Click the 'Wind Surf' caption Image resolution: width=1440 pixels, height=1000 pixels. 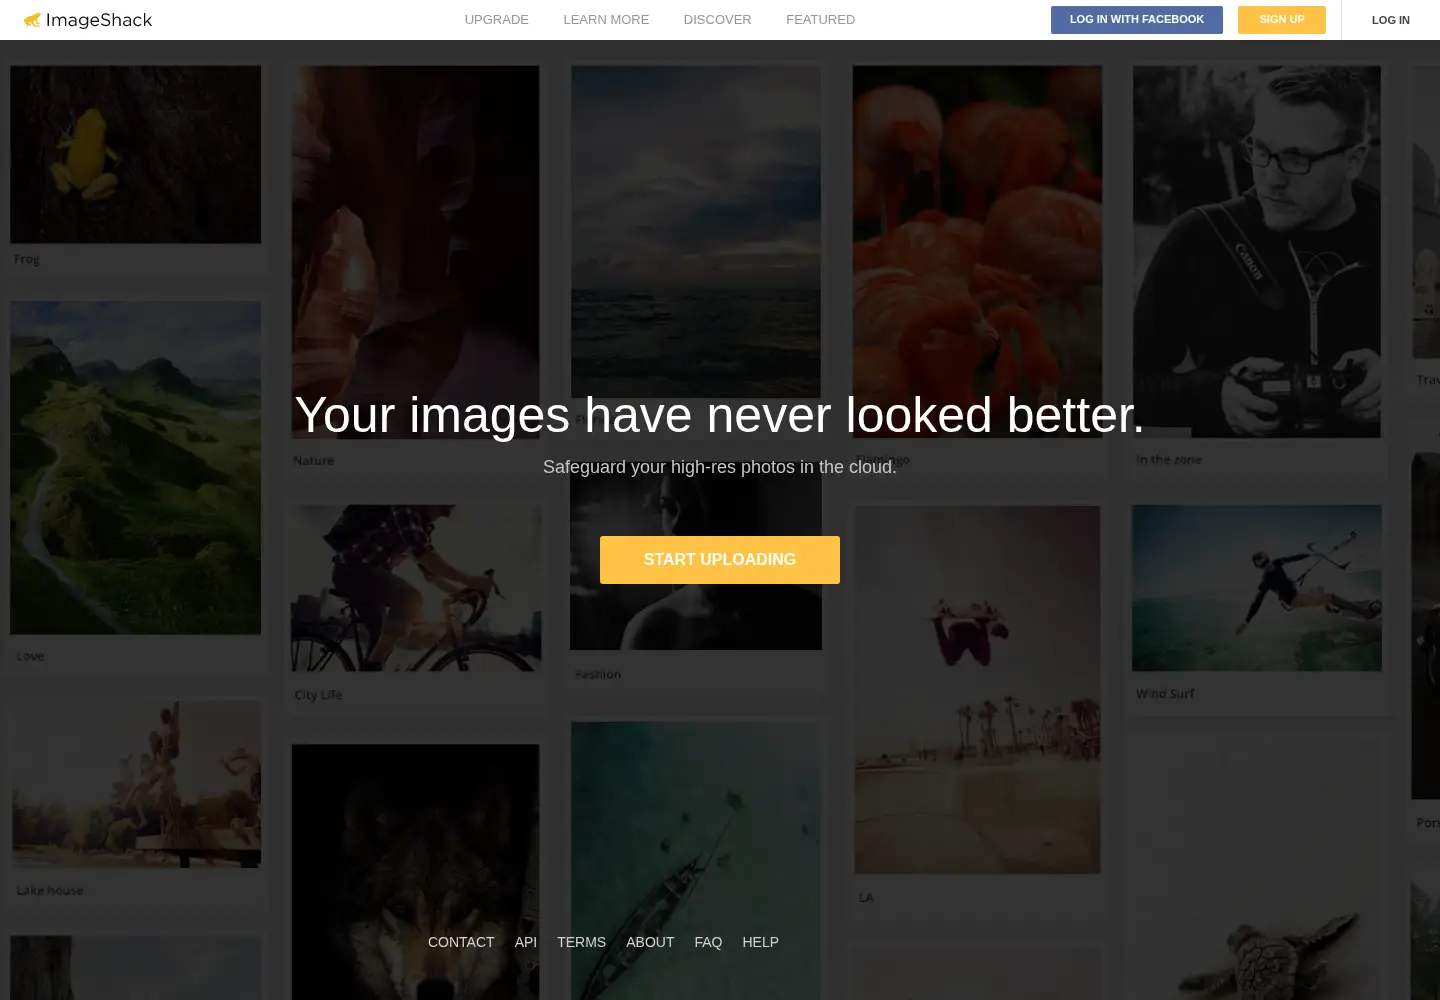(1165, 693)
